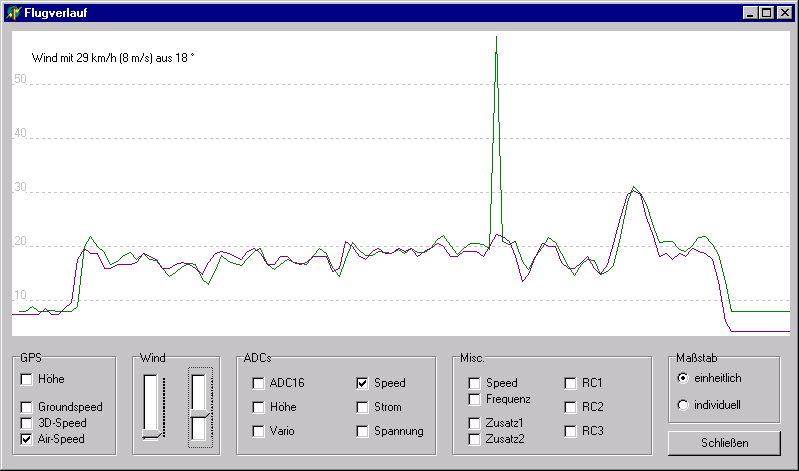Screen dimensions: 799x471
Task: Enable the 3D-Speed checkbox
Action: click(x=27, y=423)
